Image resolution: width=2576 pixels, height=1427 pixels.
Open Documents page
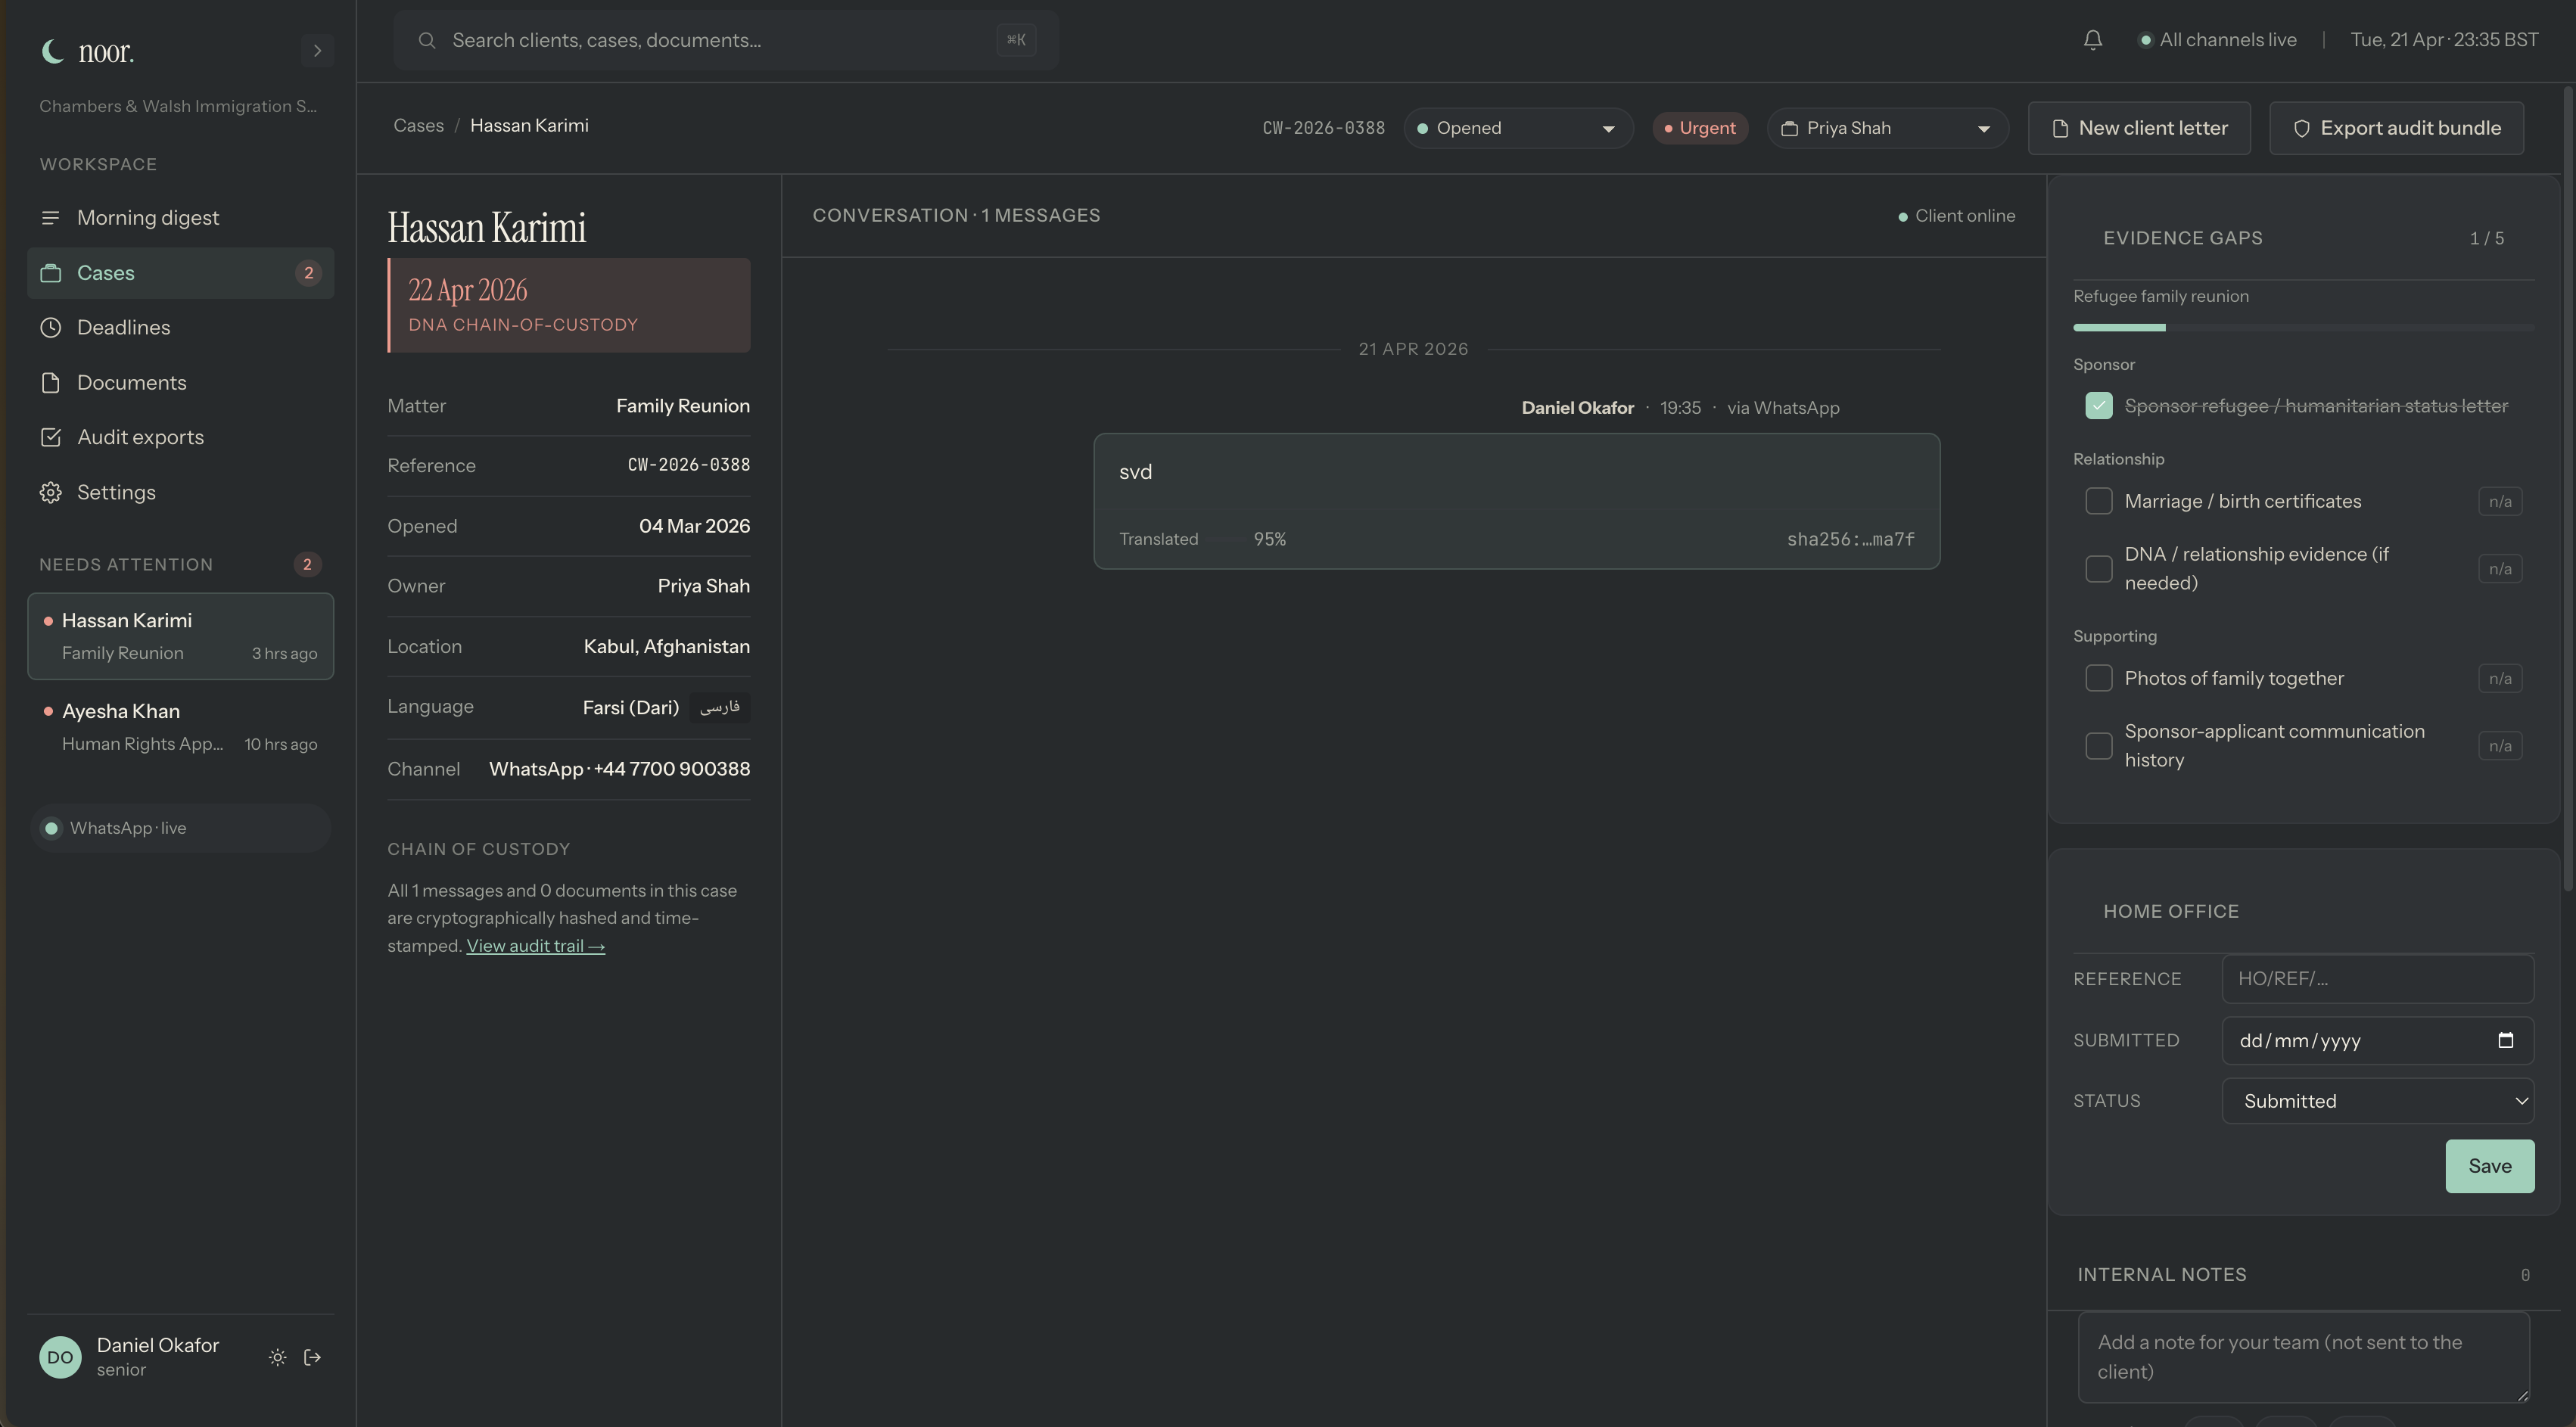(180, 383)
